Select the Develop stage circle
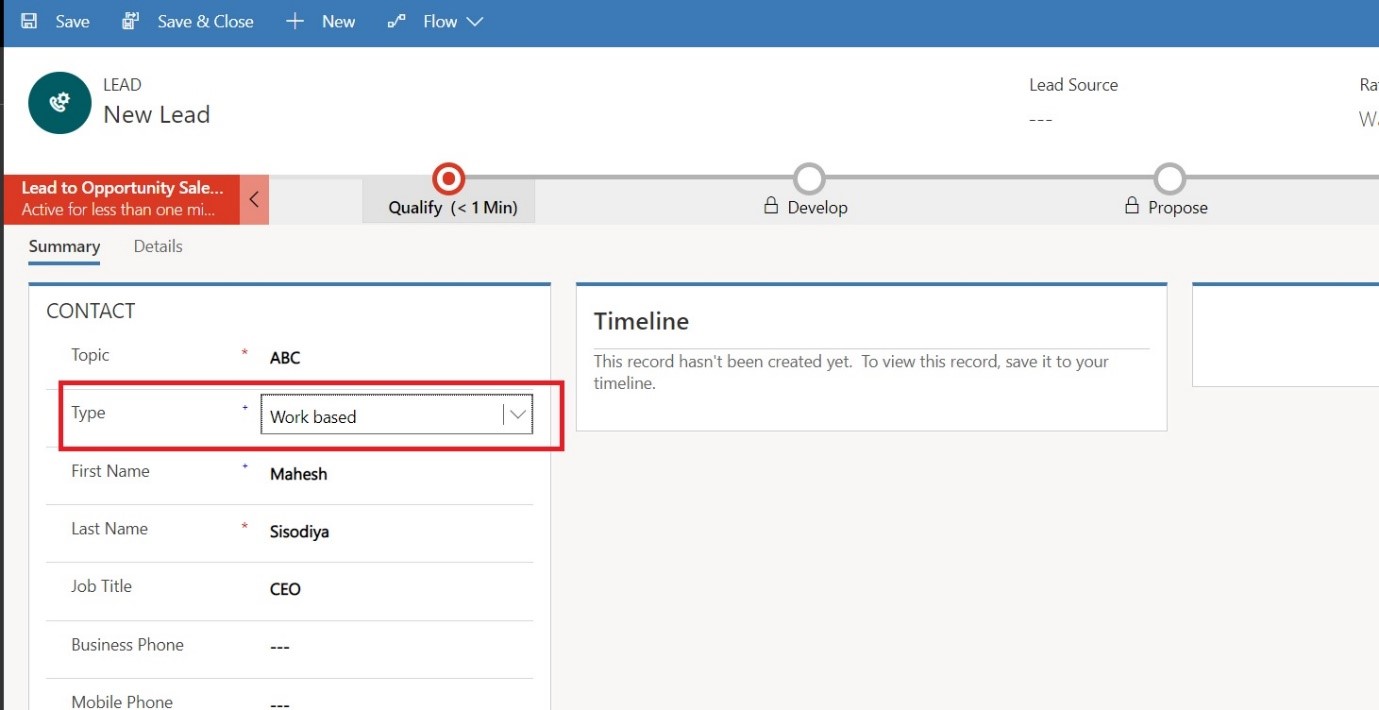 click(809, 179)
